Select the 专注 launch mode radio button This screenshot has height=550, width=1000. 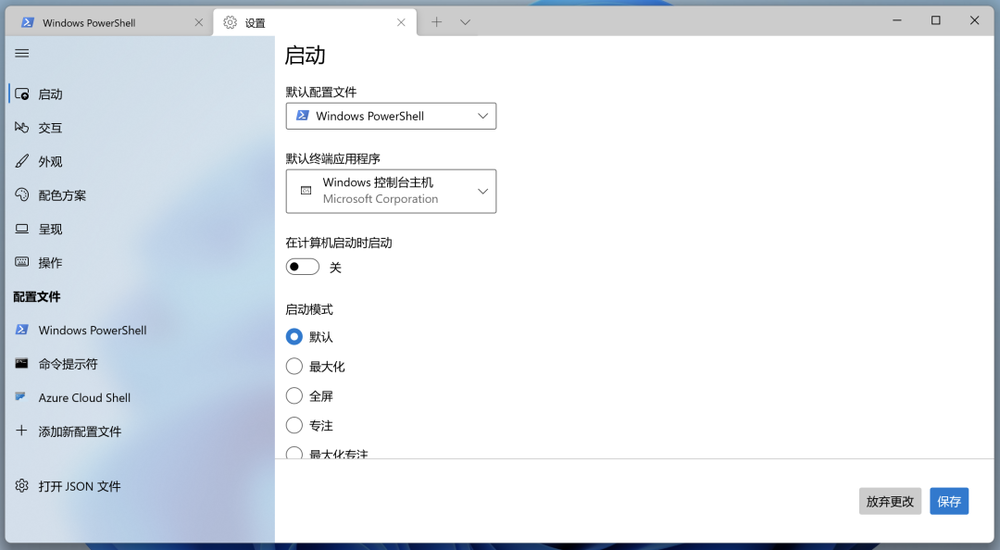(x=294, y=425)
